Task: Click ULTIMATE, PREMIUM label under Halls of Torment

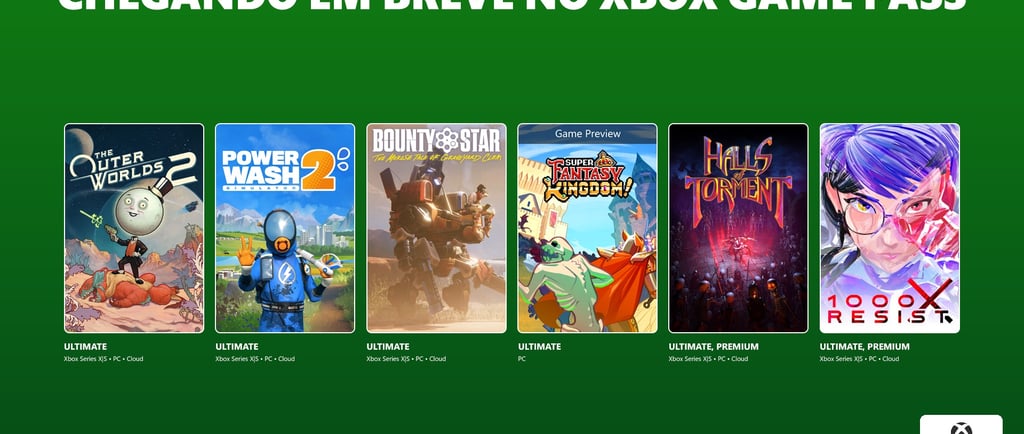Action: pos(714,347)
